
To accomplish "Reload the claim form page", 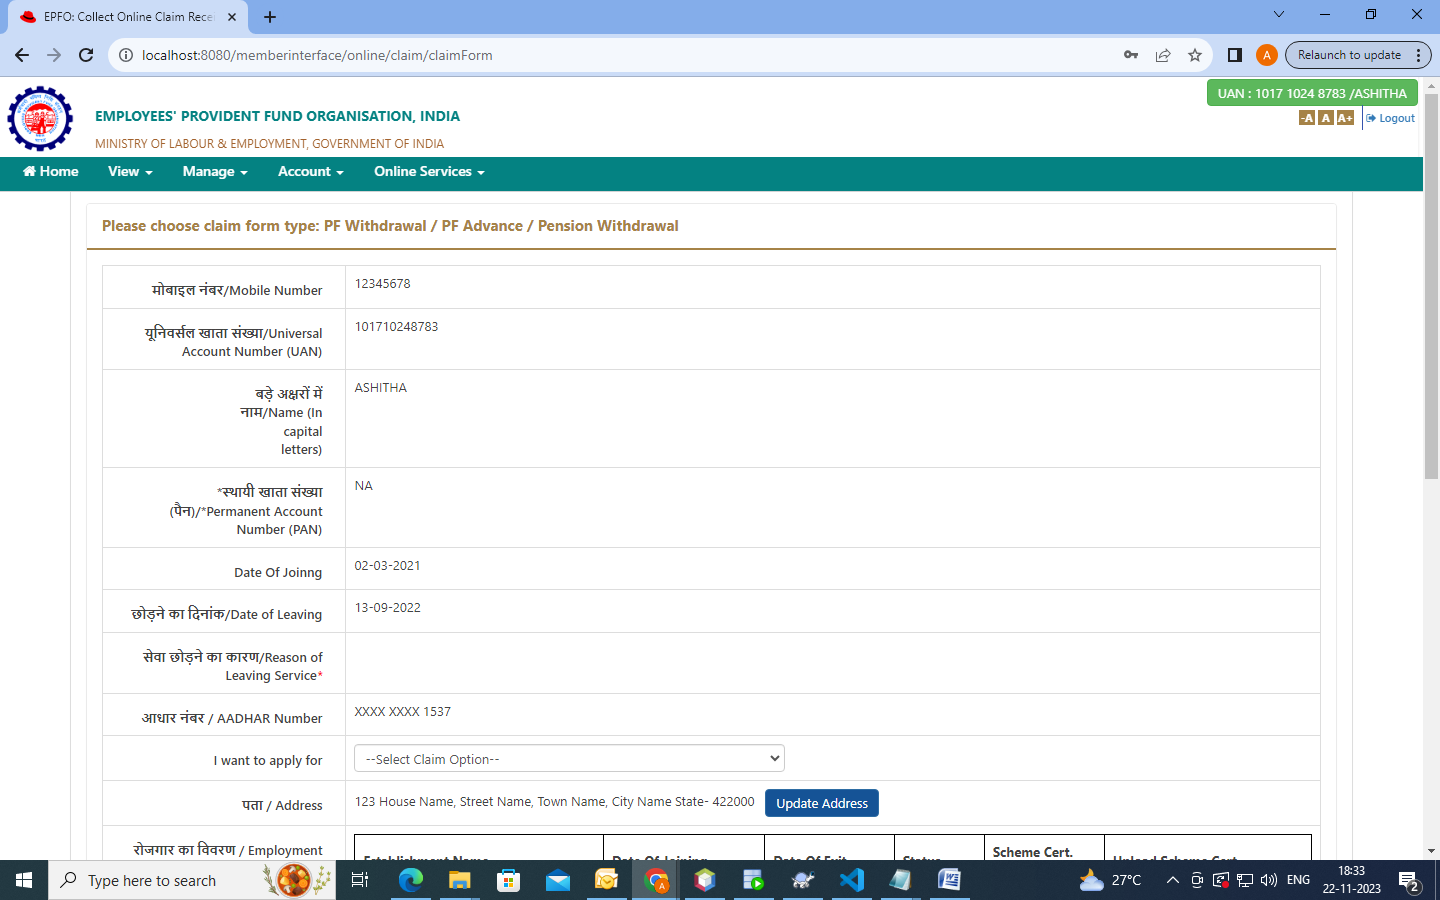I will pos(86,55).
